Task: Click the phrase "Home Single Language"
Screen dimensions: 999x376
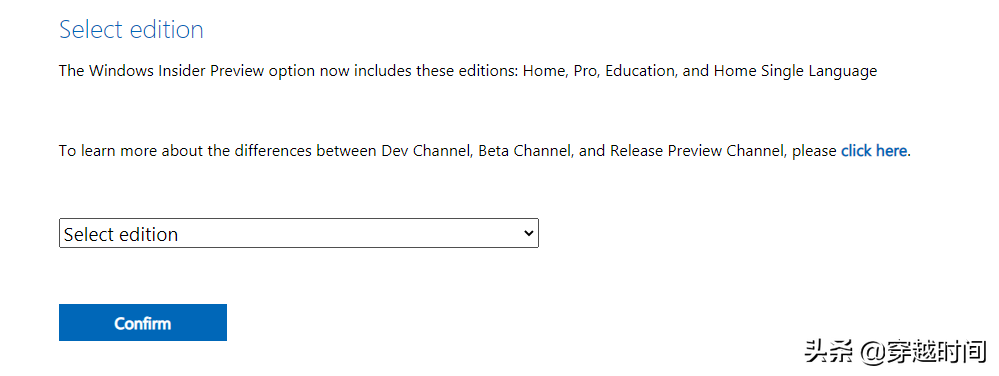Action: 795,71
